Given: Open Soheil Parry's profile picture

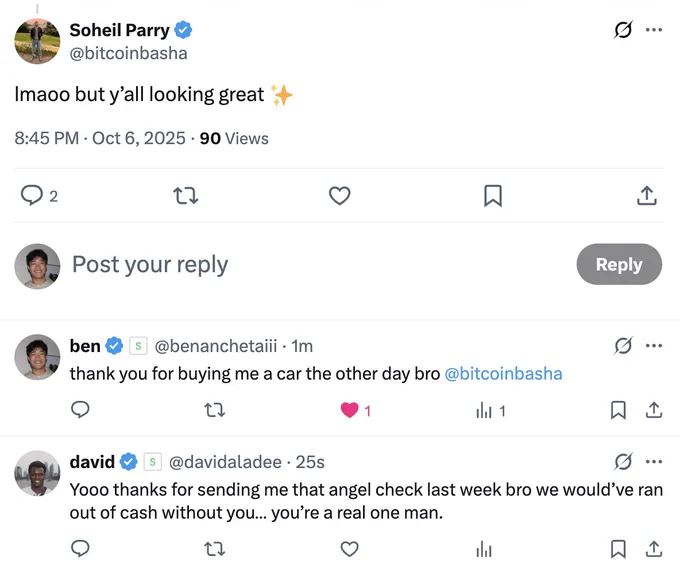Looking at the screenshot, I should [x=36, y=40].
